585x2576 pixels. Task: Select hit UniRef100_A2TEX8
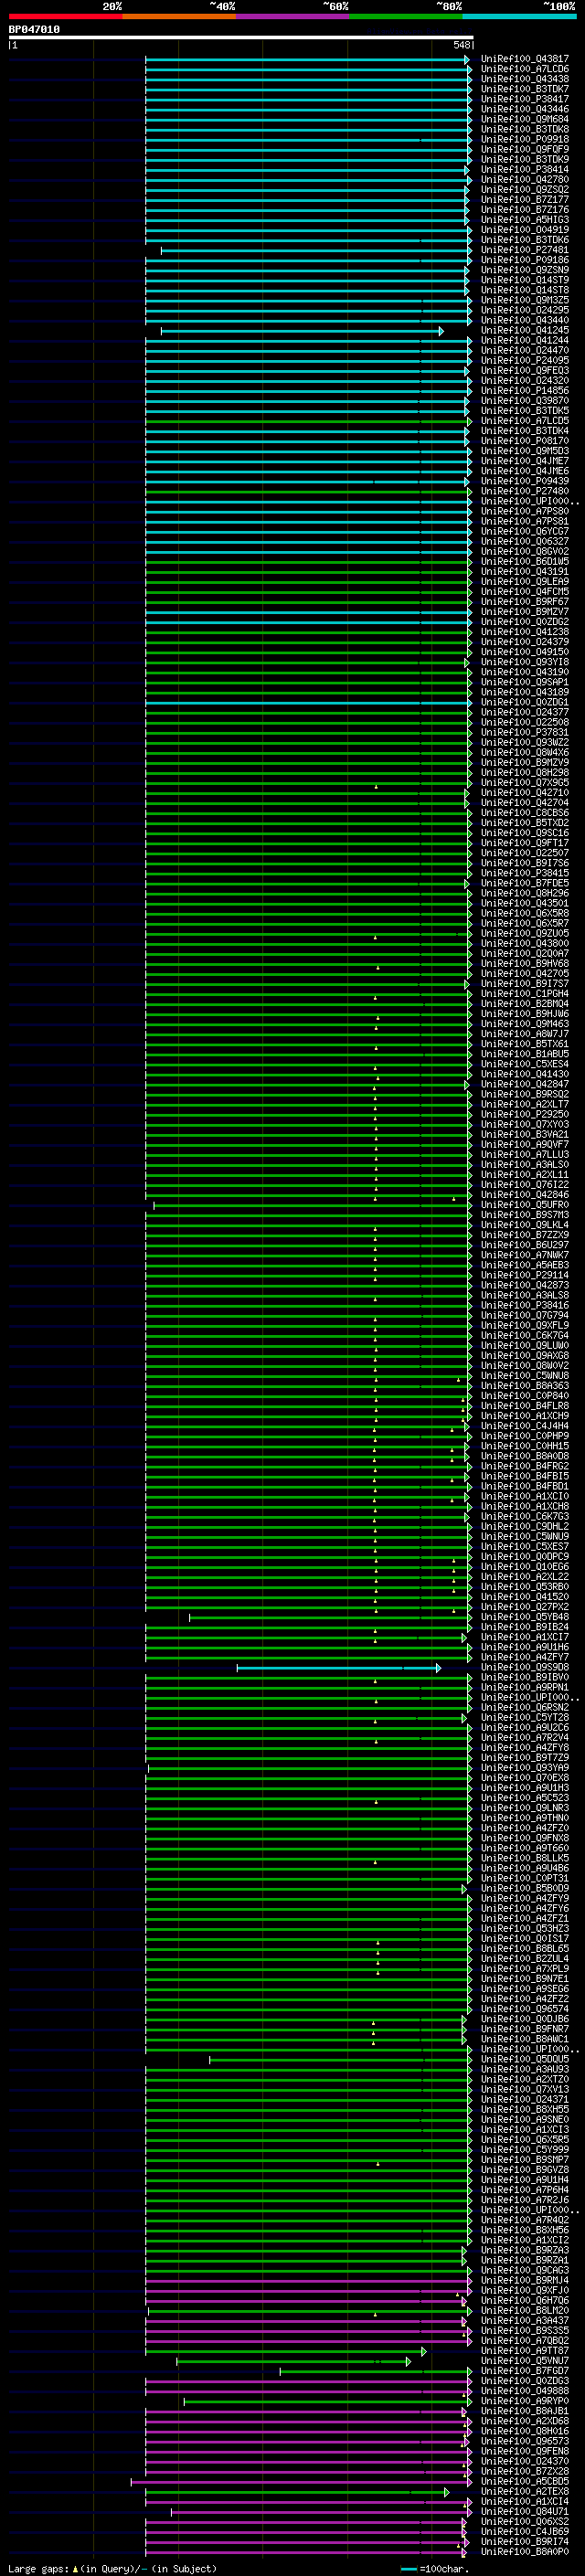[524, 2492]
